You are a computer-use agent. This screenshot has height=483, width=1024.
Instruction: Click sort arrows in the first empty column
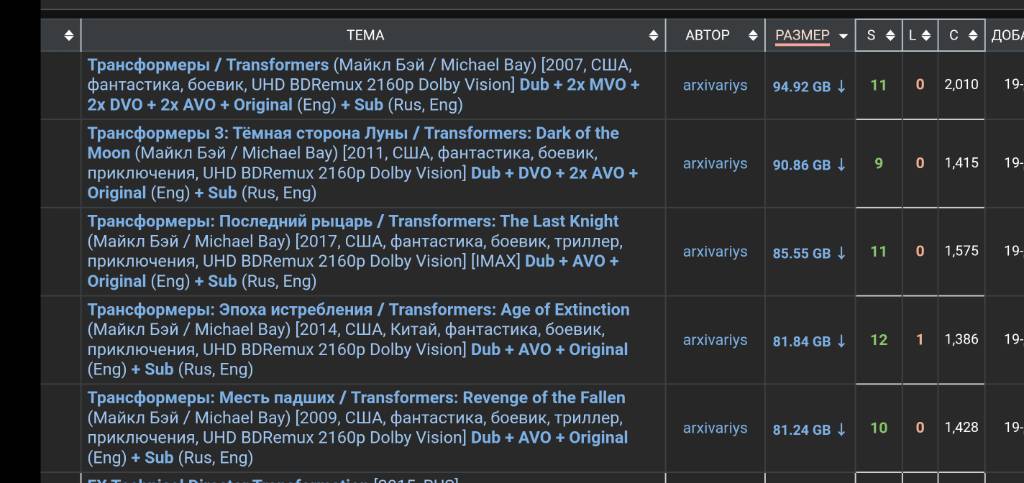pos(69,36)
